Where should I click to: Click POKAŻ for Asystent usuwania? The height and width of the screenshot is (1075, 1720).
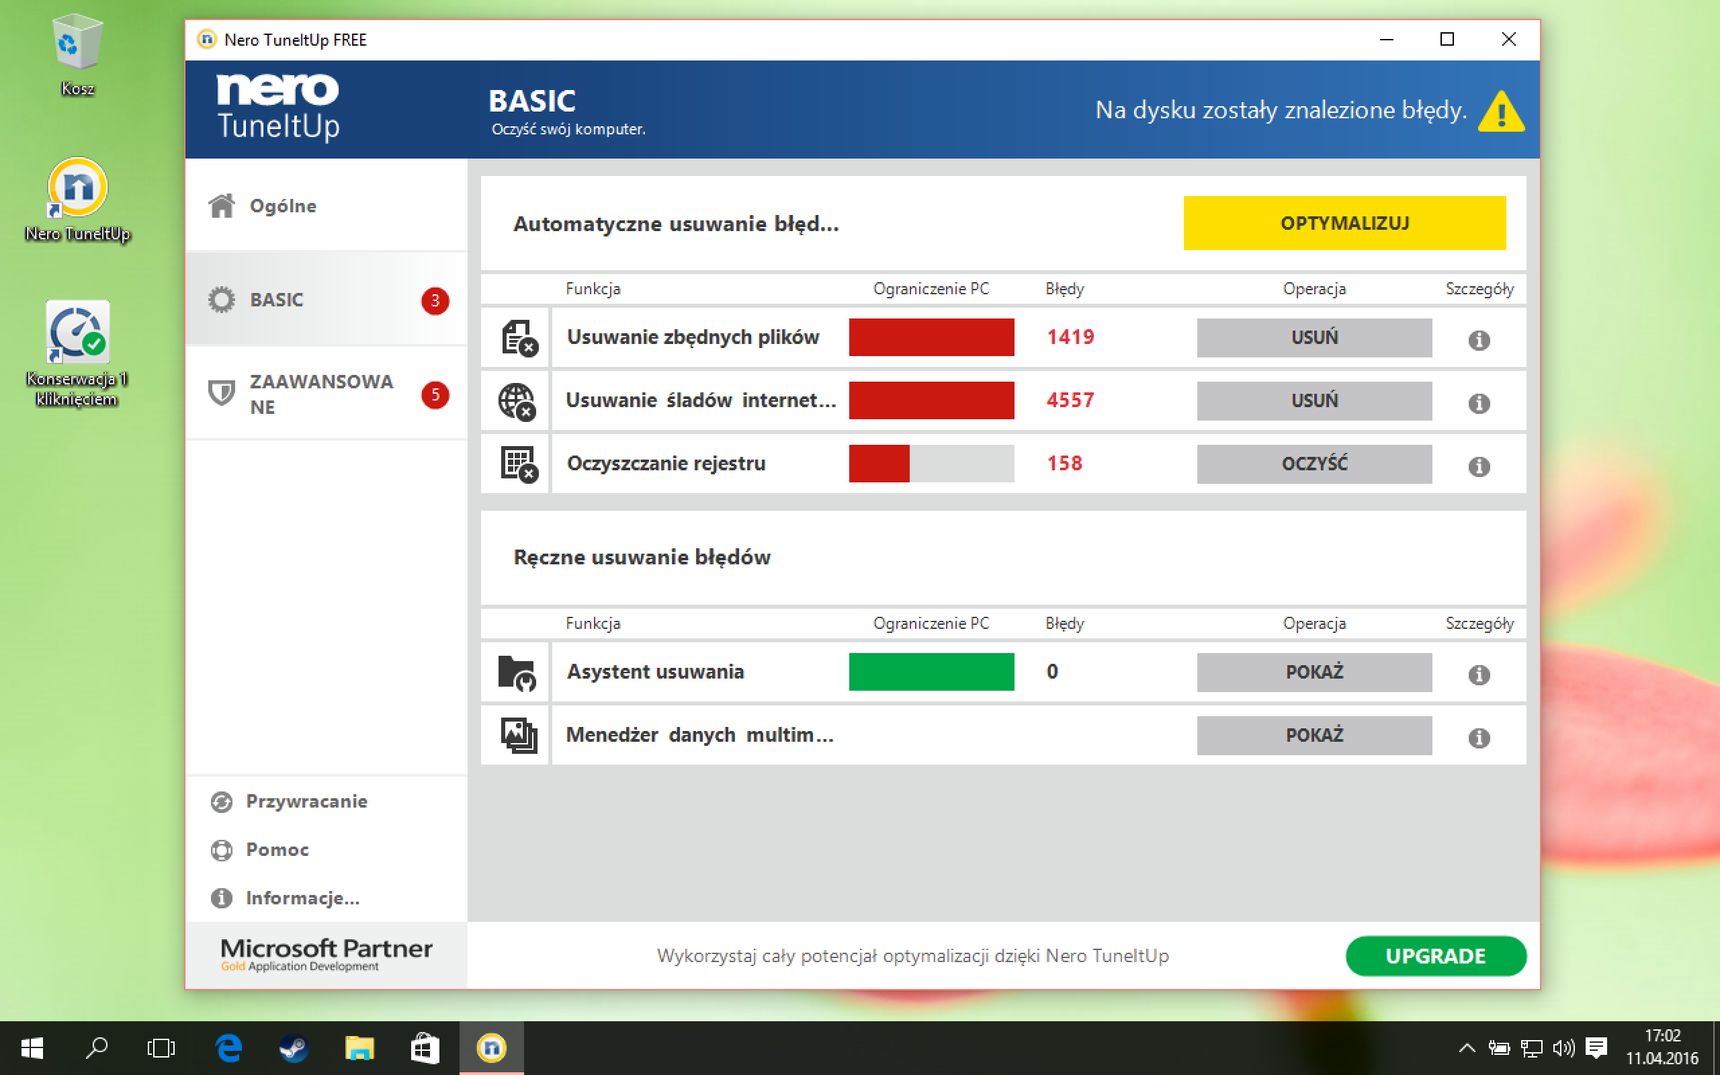pyautogui.click(x=1314, y=672)
